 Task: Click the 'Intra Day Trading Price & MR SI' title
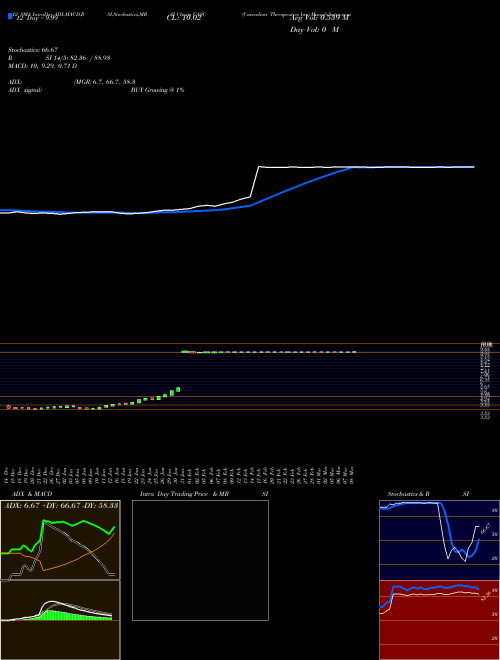(205, 494)
